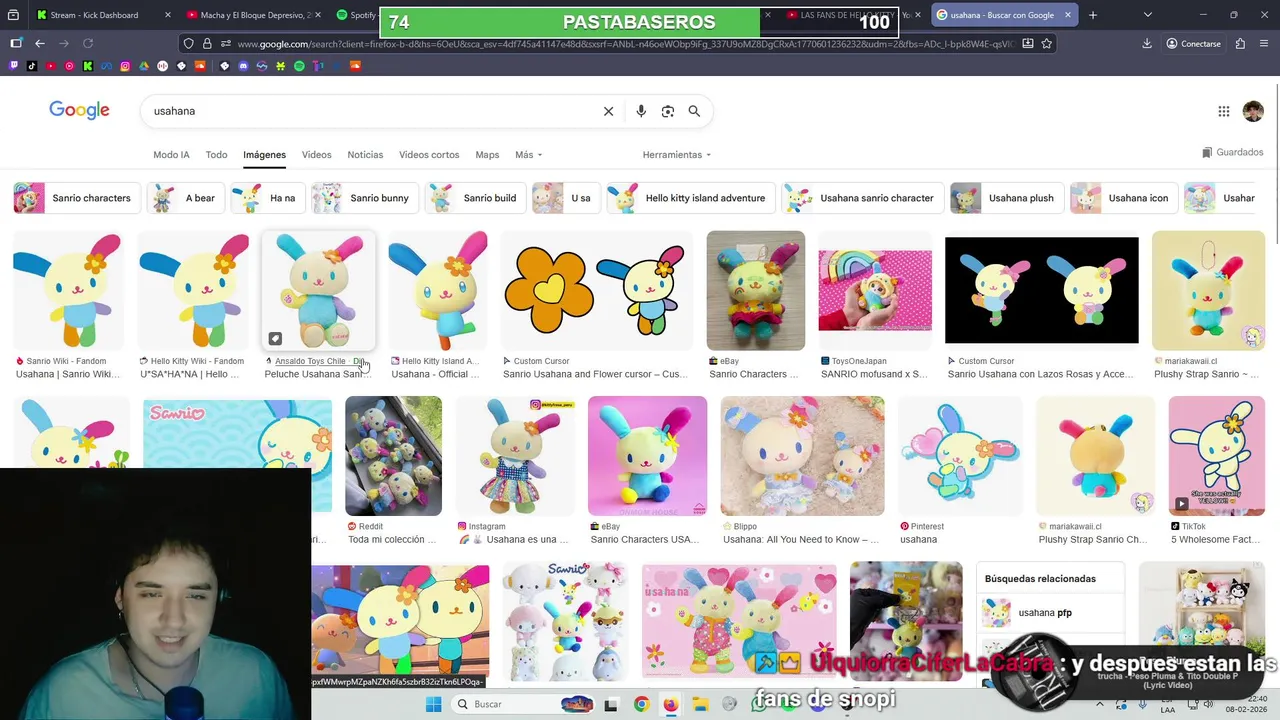
Task: Clear the Google search box text
Action: 608,111
